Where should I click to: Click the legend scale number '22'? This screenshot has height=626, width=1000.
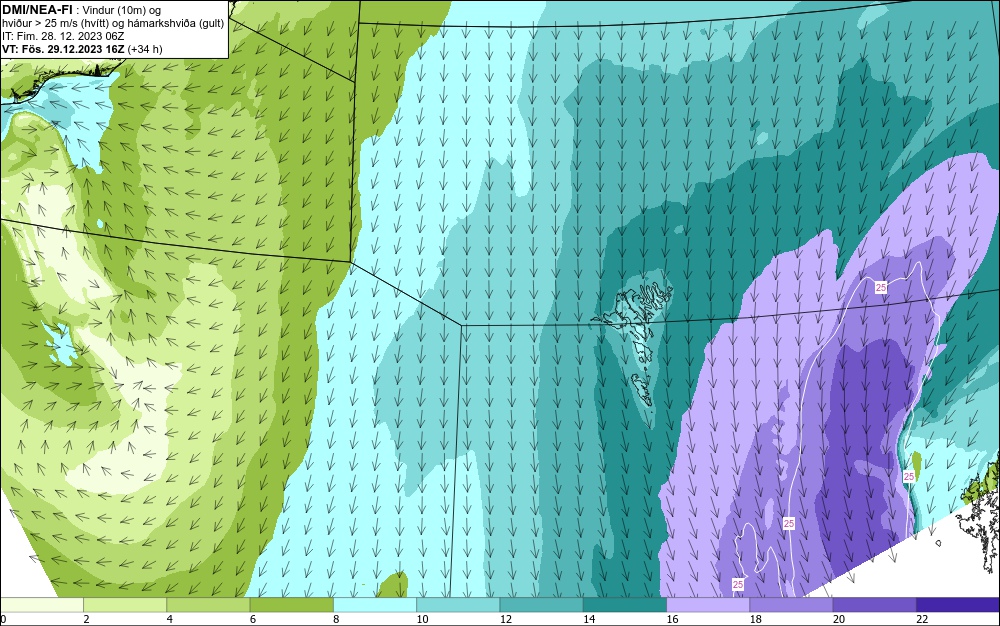pyautogui.click(x=922, y=619)
